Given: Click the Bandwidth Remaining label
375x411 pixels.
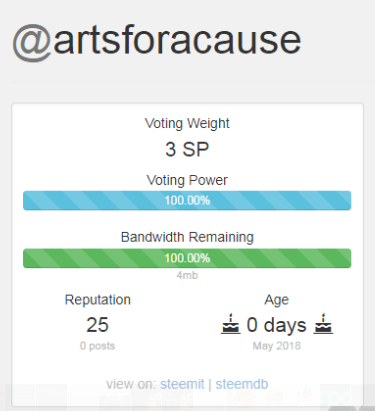Looking at the screenshot, I should [187, 237].
